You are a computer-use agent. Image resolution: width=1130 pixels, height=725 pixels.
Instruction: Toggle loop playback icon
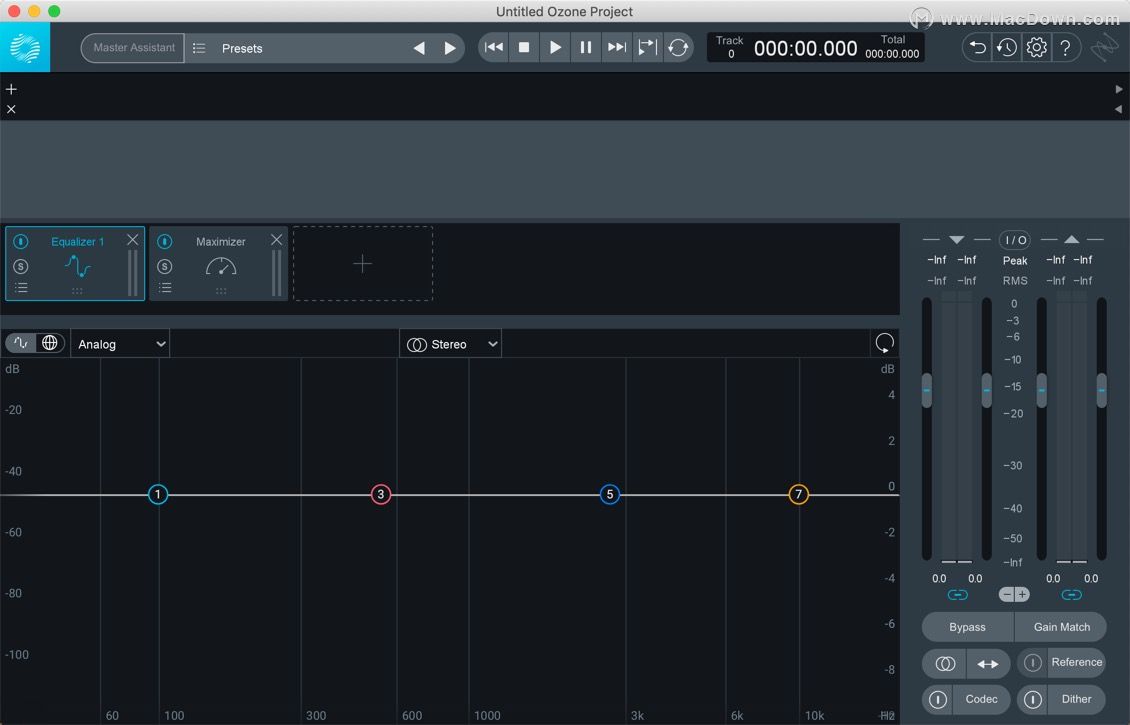678,47
